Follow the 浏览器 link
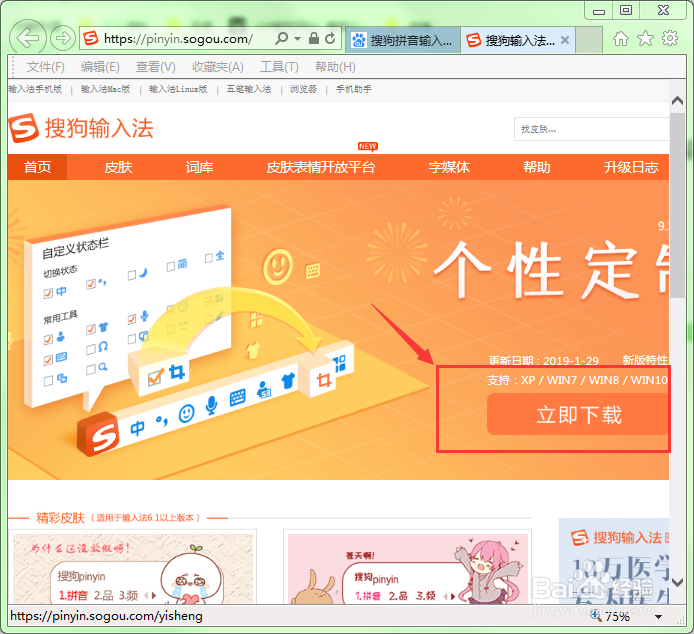This screenshot has width=694, height=634. (303, 89)
